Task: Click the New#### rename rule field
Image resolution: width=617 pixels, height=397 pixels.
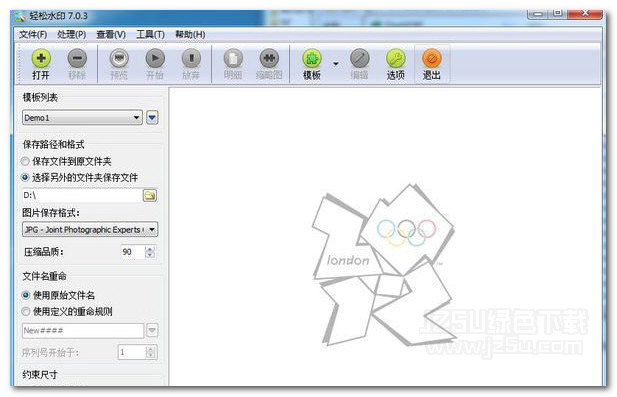Action: tap(83, 331)
